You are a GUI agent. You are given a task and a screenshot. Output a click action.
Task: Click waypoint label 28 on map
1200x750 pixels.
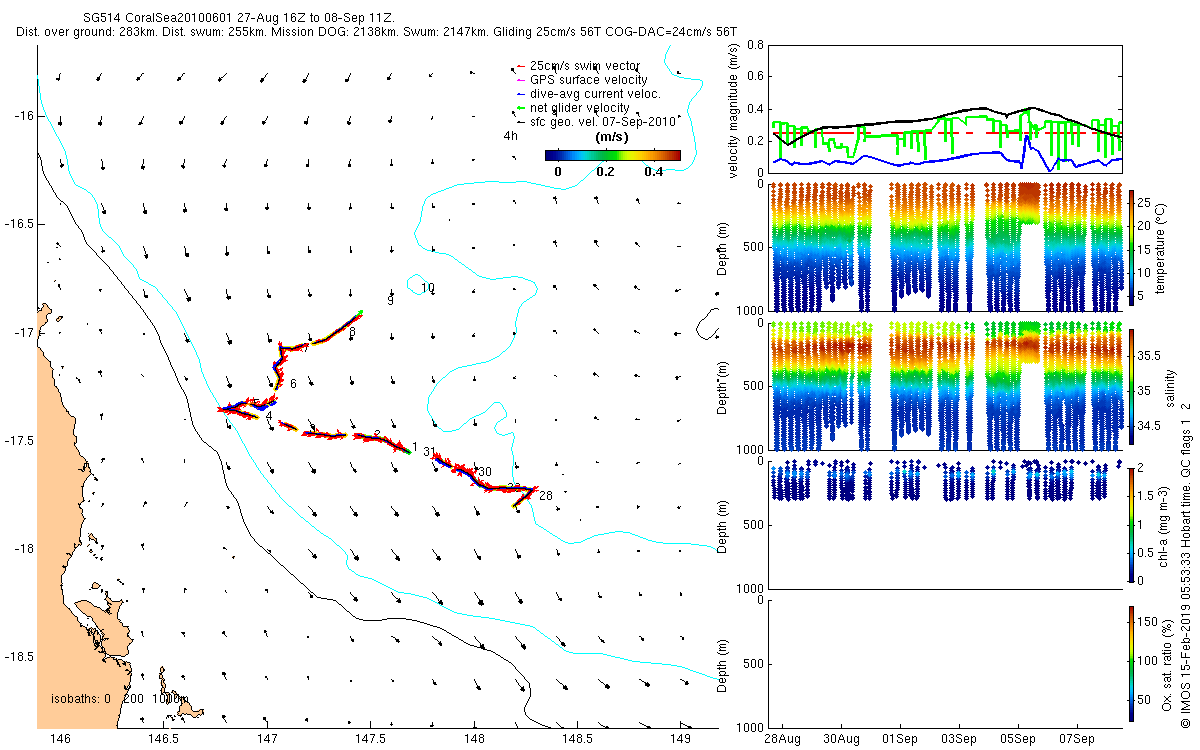[545, 495]
